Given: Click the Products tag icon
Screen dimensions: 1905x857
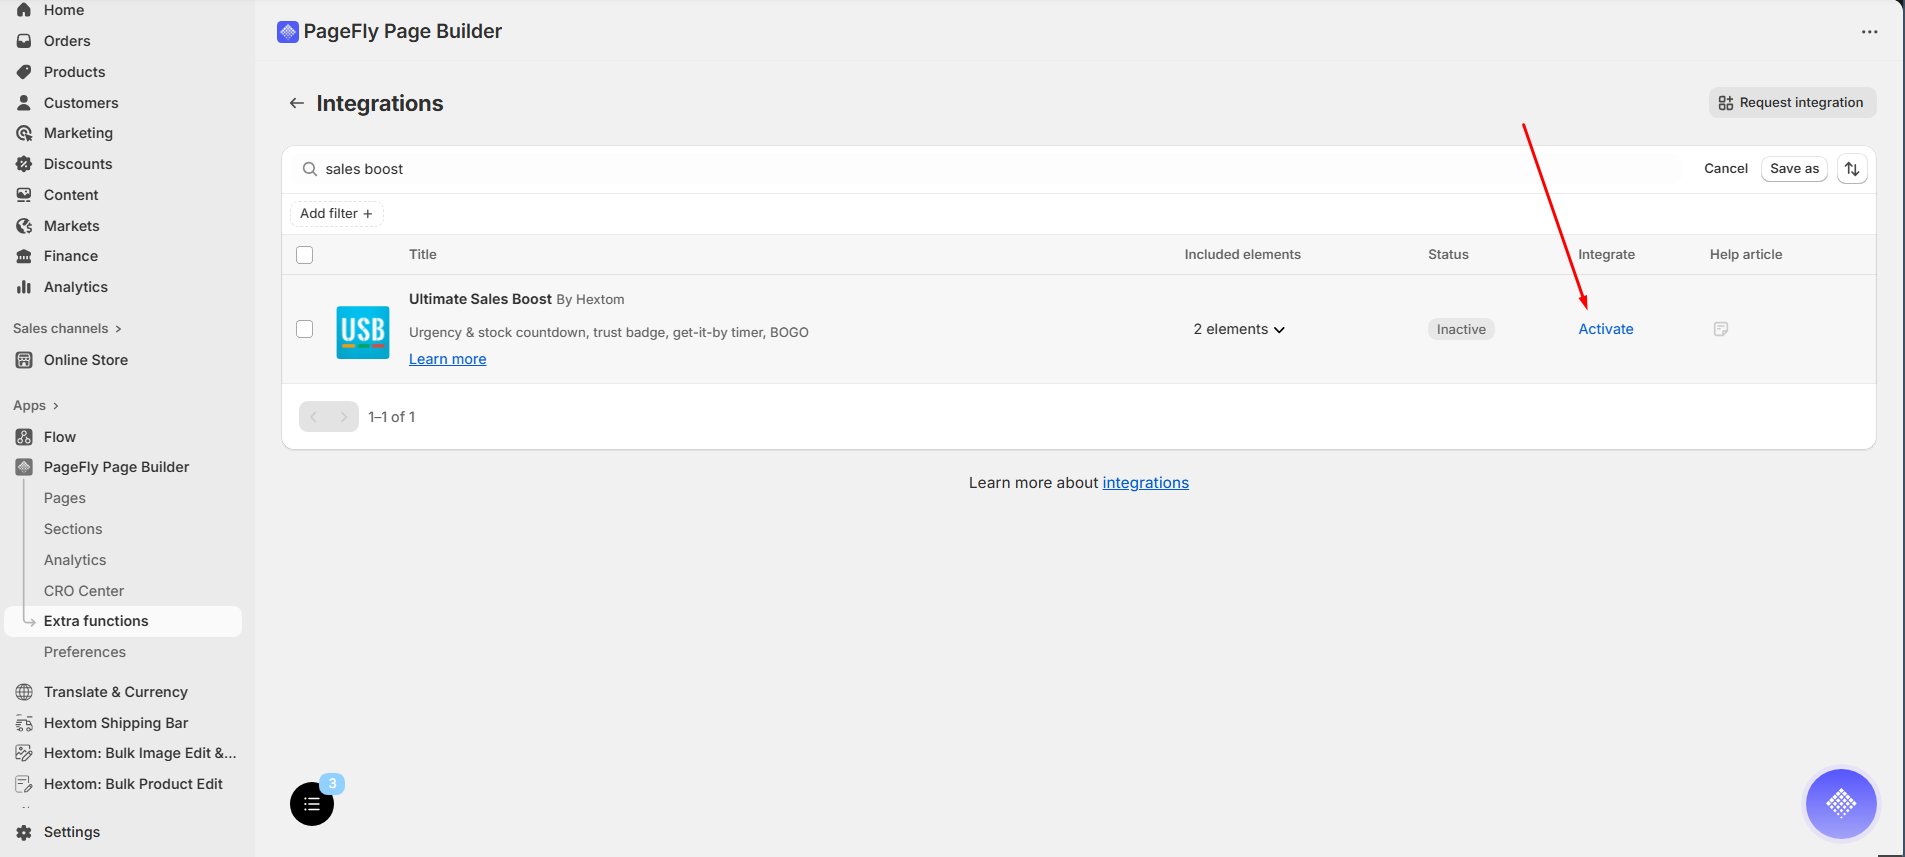Looking at the screenshot, I should point(24,72).
